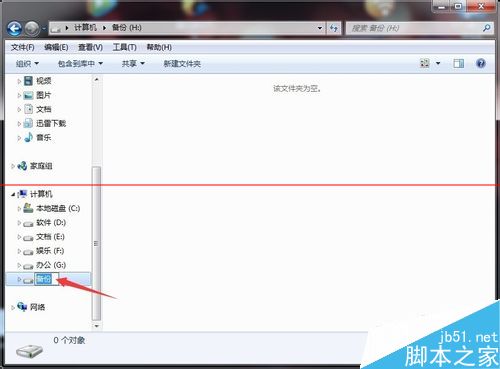This screenshot has width=500, height=369.
Task: Click 新建文件夹 button
Action: [182, 63]
